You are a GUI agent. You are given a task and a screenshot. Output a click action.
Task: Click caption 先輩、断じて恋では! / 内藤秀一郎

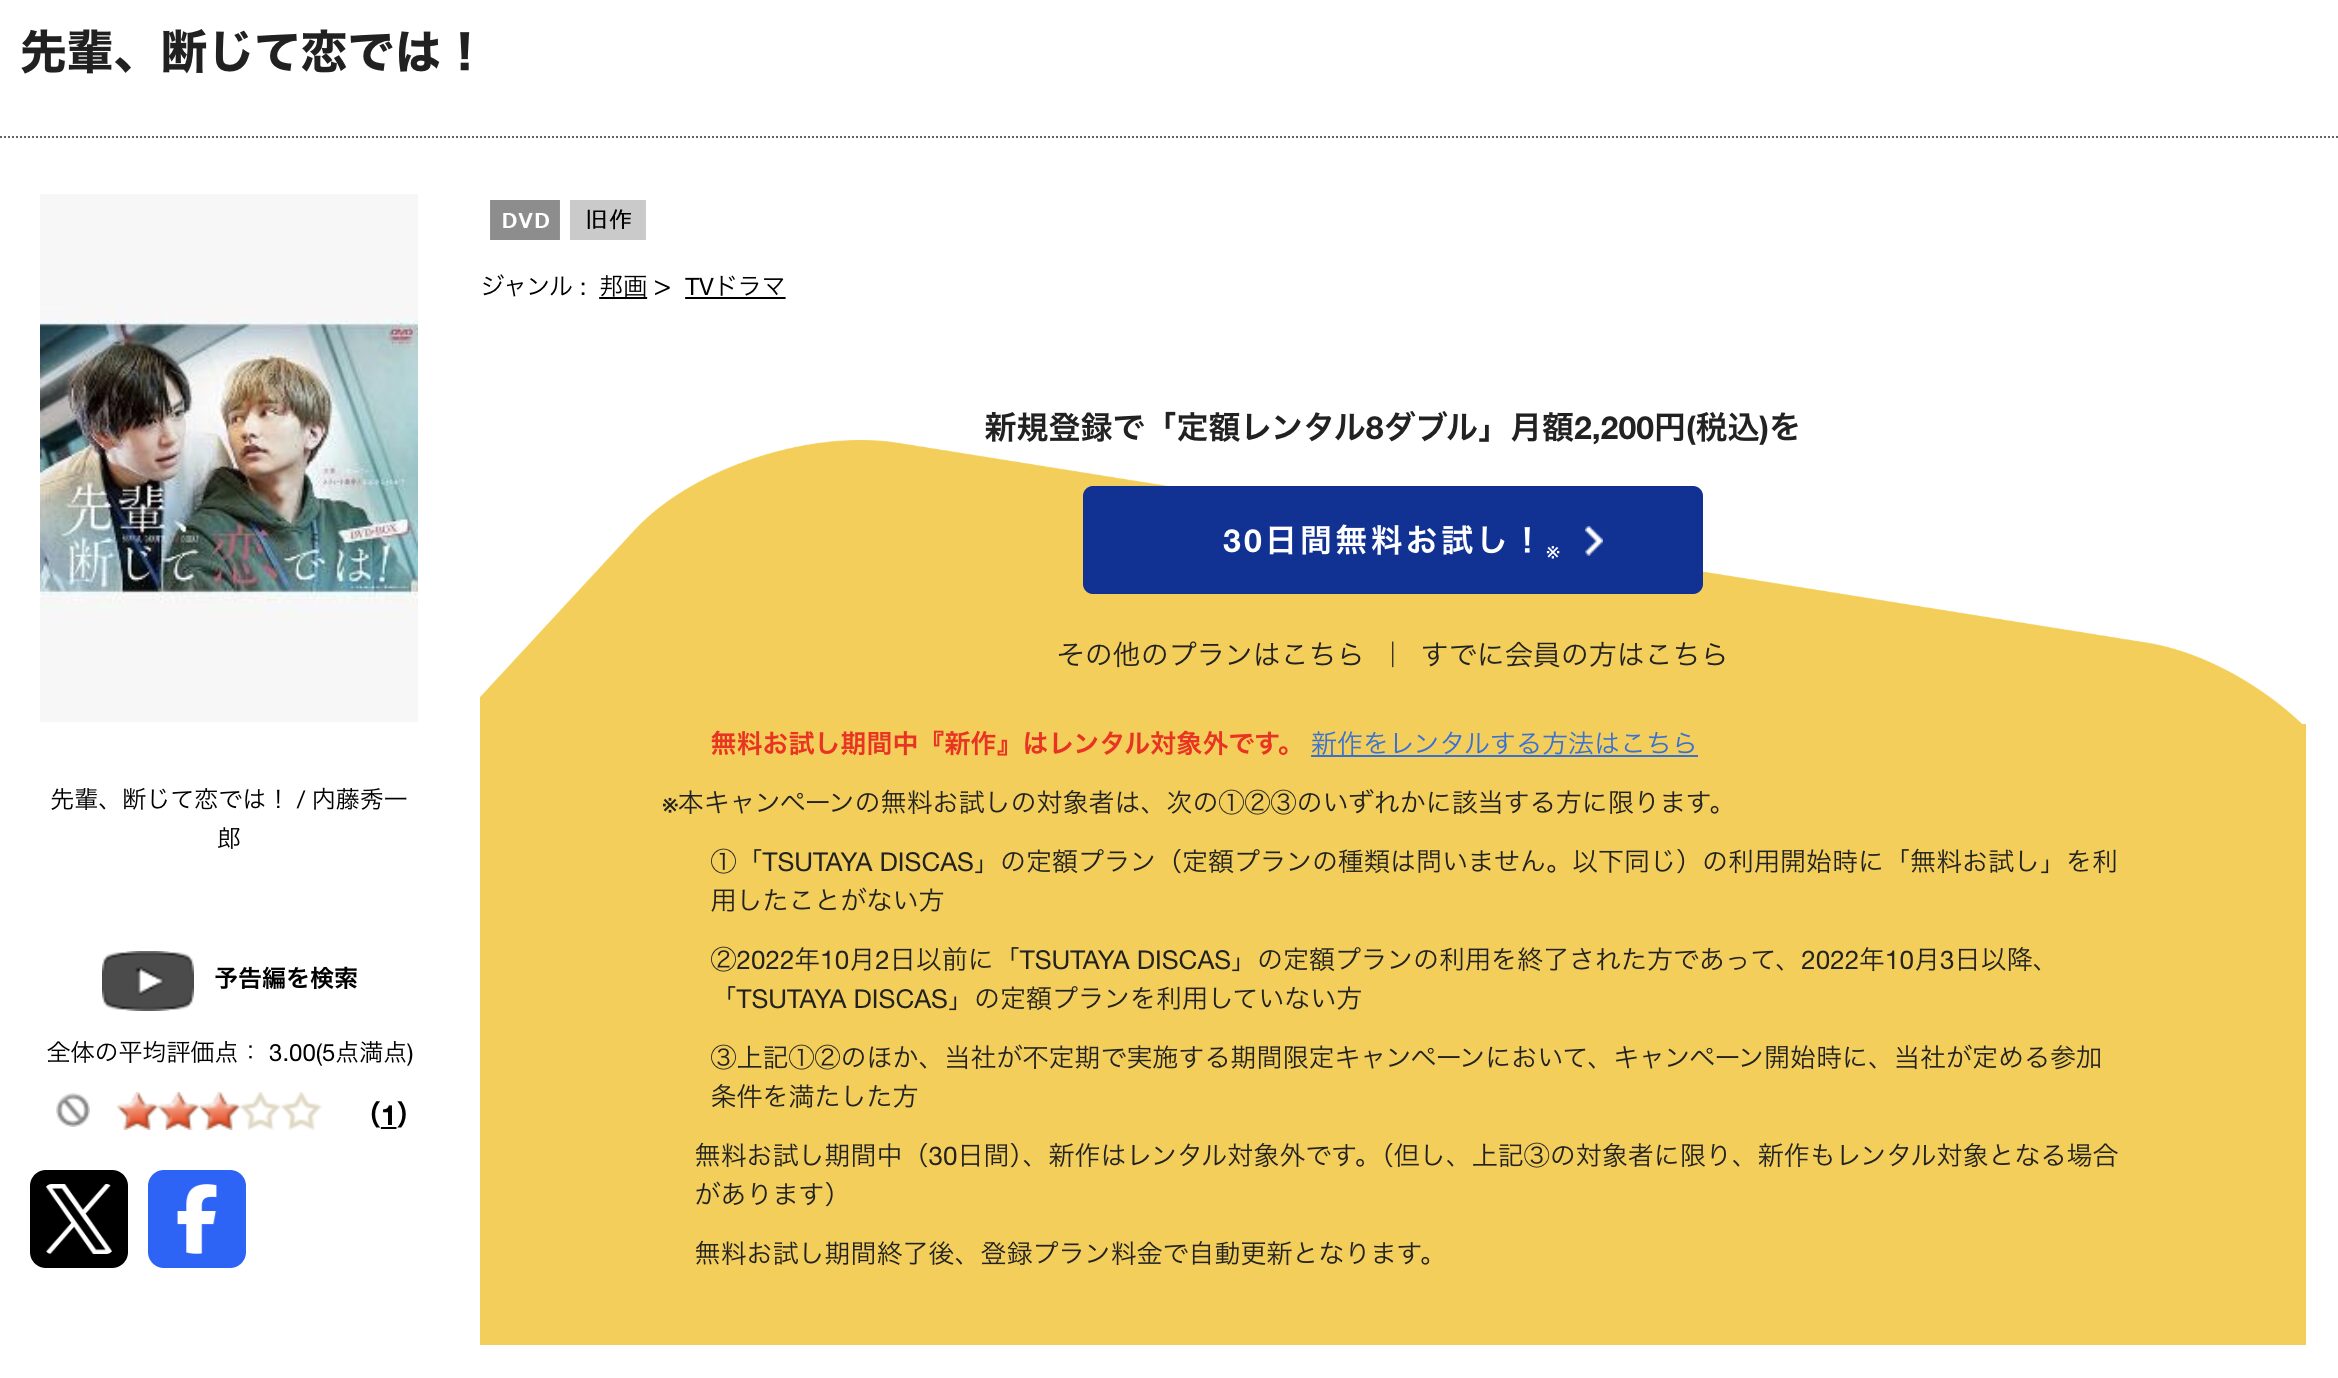pos(229,818)
